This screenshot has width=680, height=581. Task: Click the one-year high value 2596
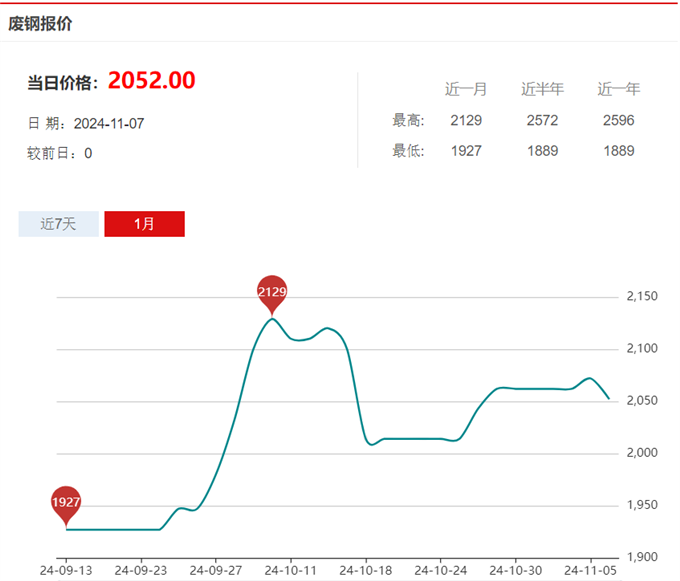pos(618,121)
